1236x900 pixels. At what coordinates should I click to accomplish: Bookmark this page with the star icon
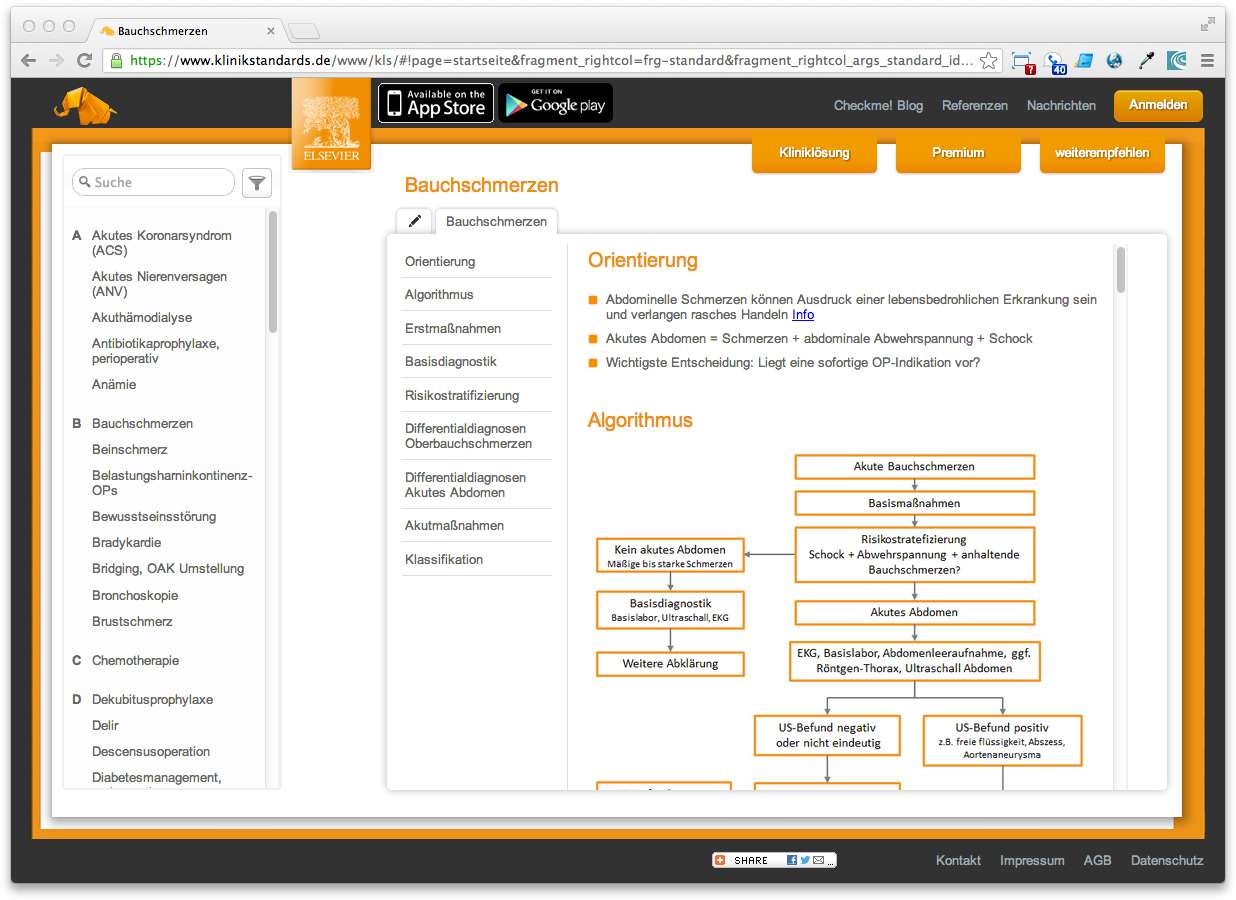(x=988, y=60)
